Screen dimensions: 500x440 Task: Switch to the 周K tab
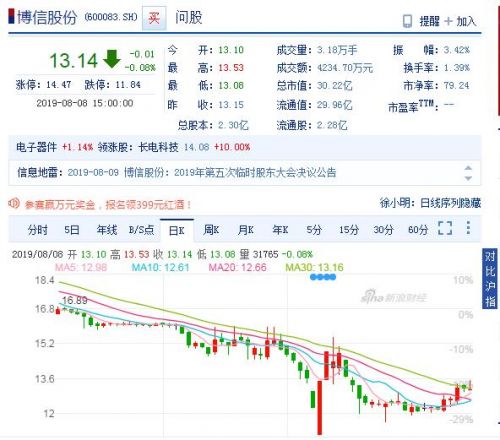pos(211,230)
